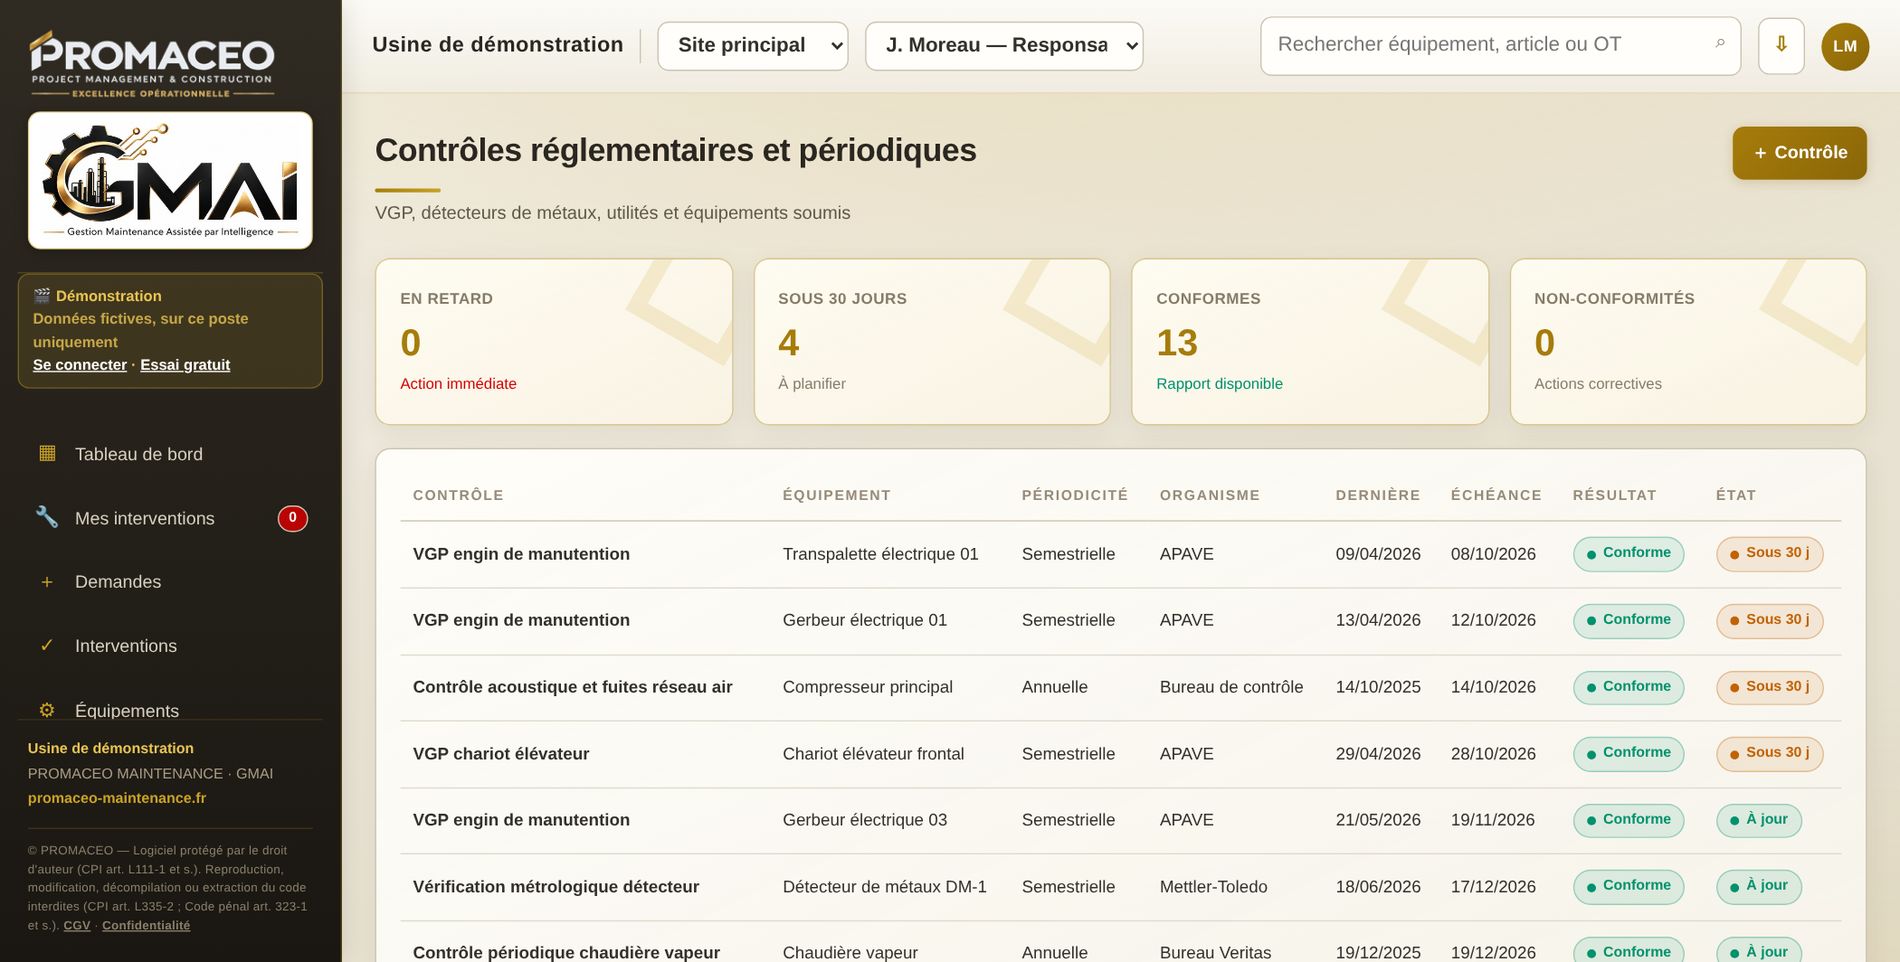Click the Mettler-Toledo organisme cell
This screenshot has width=1900, height=962.
pos(1213,887)
